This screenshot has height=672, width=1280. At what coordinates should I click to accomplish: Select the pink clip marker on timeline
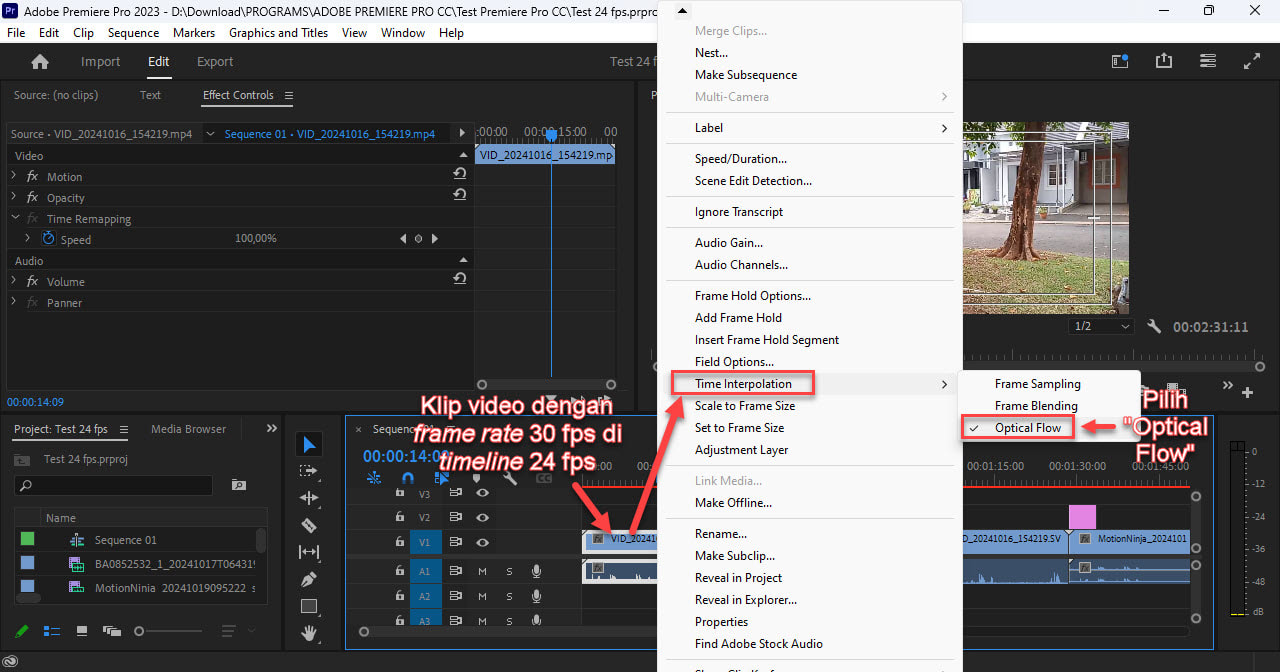pyautogui.click(x=1082, y=517)
